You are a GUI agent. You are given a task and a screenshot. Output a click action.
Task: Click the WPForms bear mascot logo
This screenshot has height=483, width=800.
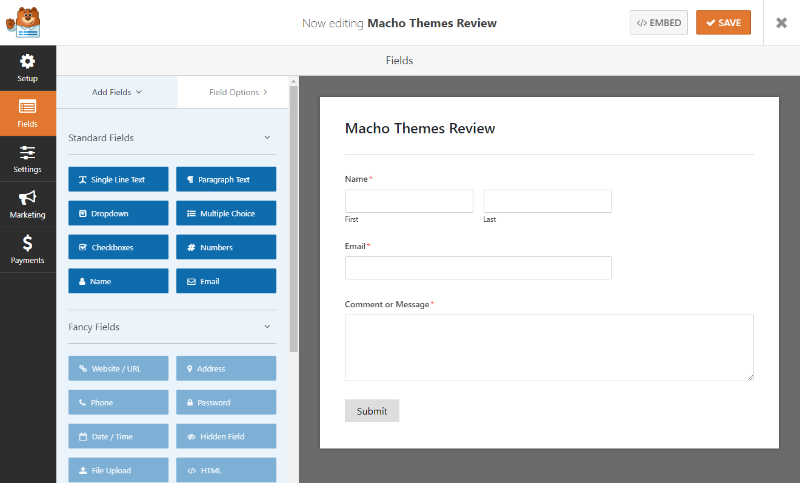pos(23,22)
